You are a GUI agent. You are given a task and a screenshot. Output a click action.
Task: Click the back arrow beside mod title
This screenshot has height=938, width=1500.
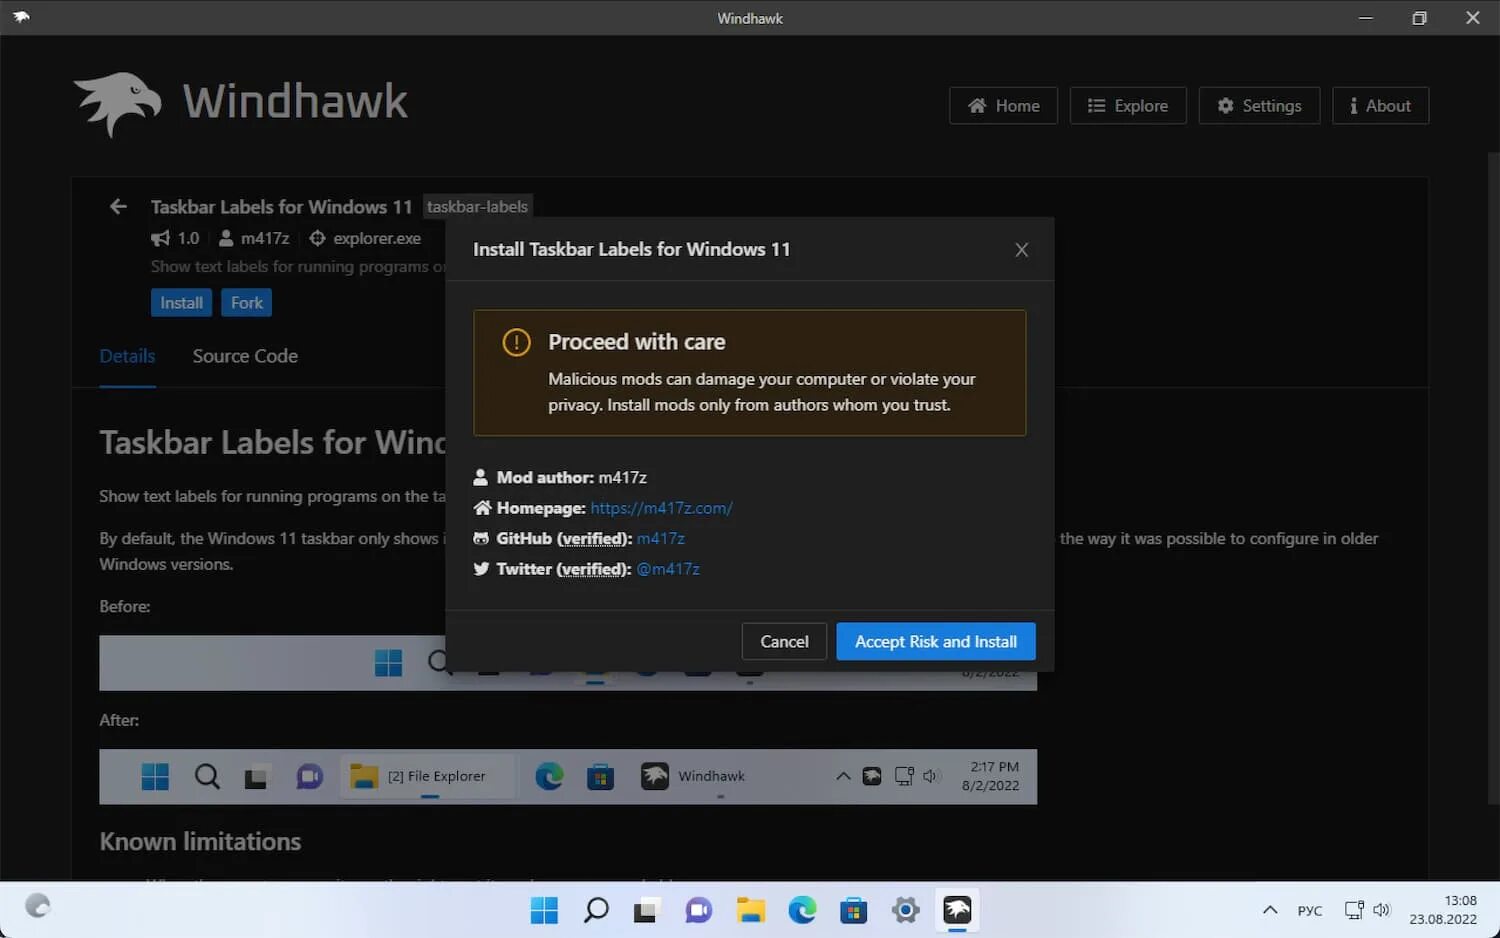(118, 206)
